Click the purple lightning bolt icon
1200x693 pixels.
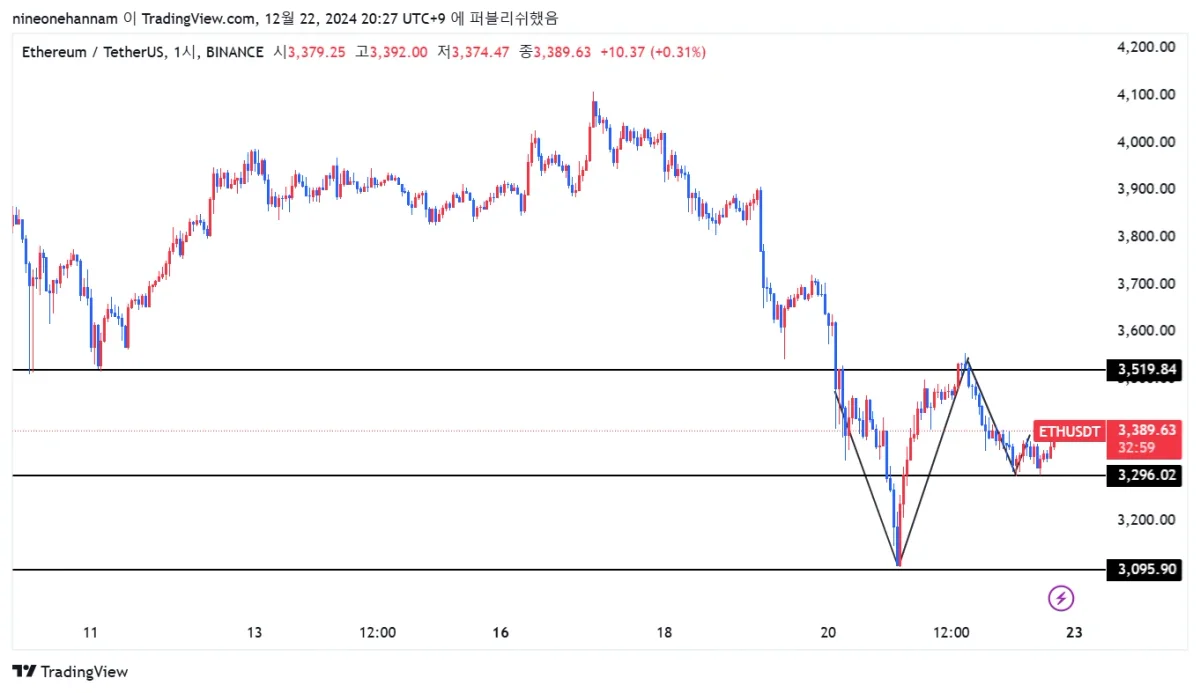point(1061,599)
